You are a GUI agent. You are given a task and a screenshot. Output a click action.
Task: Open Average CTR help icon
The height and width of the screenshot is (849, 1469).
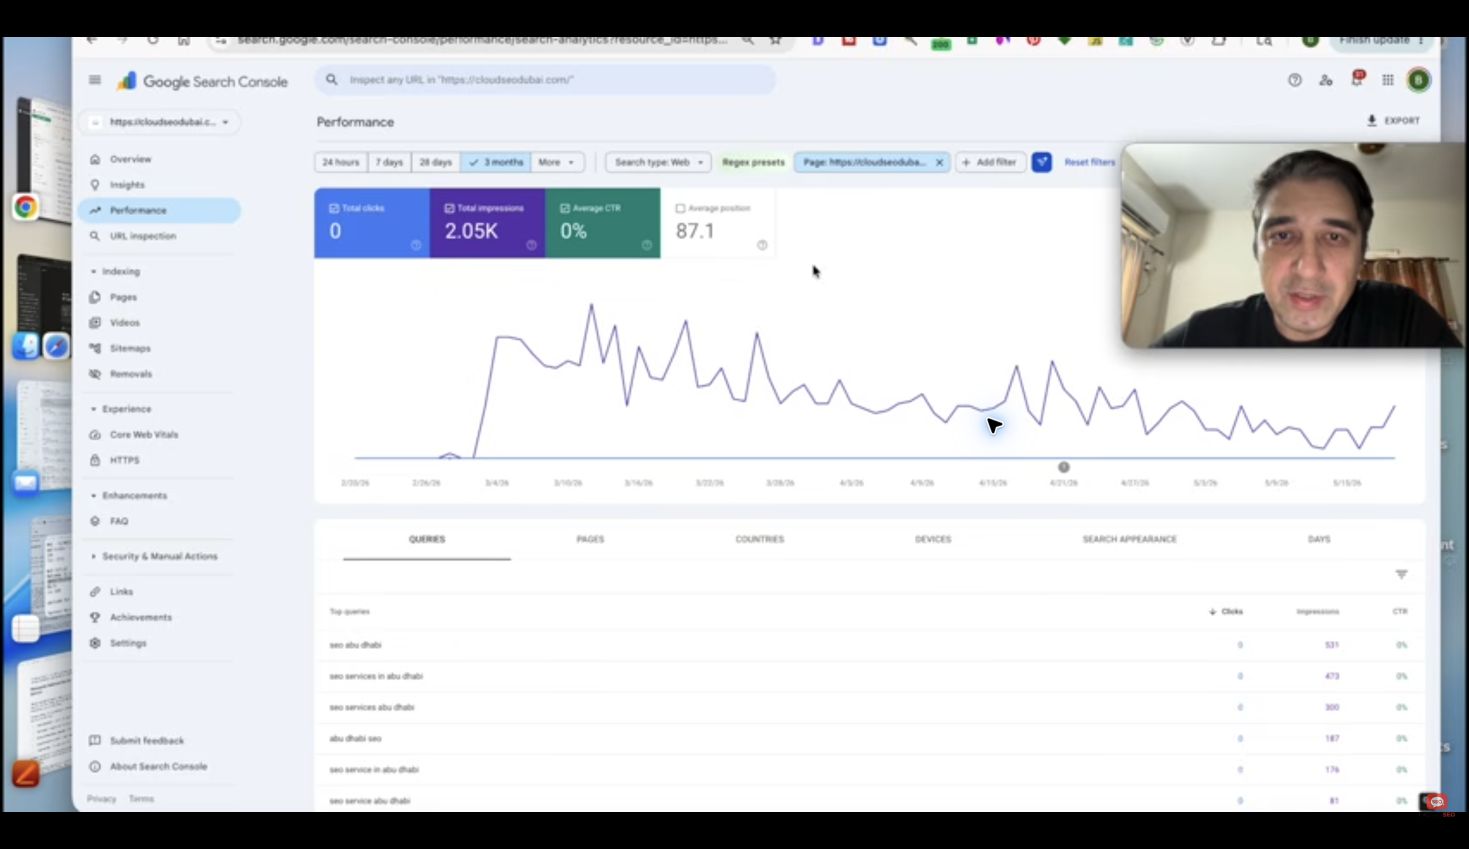[646, 245]
